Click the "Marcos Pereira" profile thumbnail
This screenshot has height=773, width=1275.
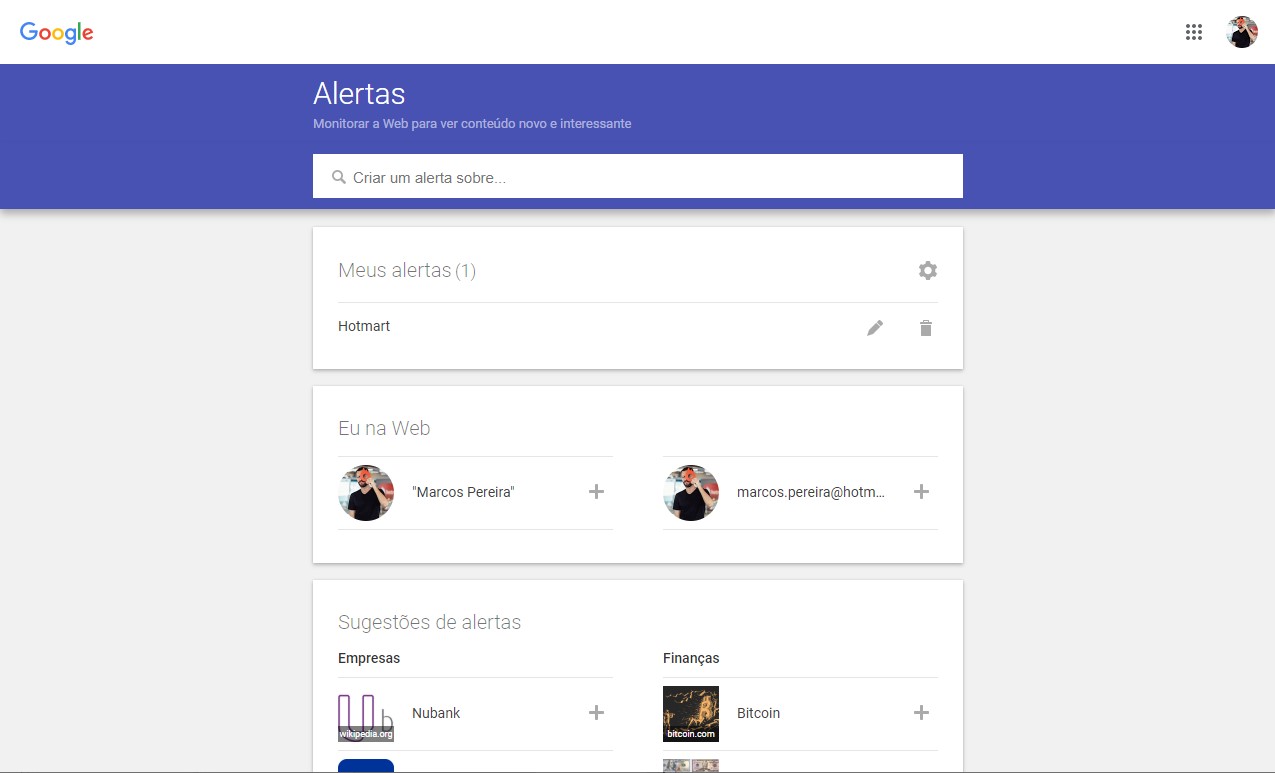[x=366, y=493]
